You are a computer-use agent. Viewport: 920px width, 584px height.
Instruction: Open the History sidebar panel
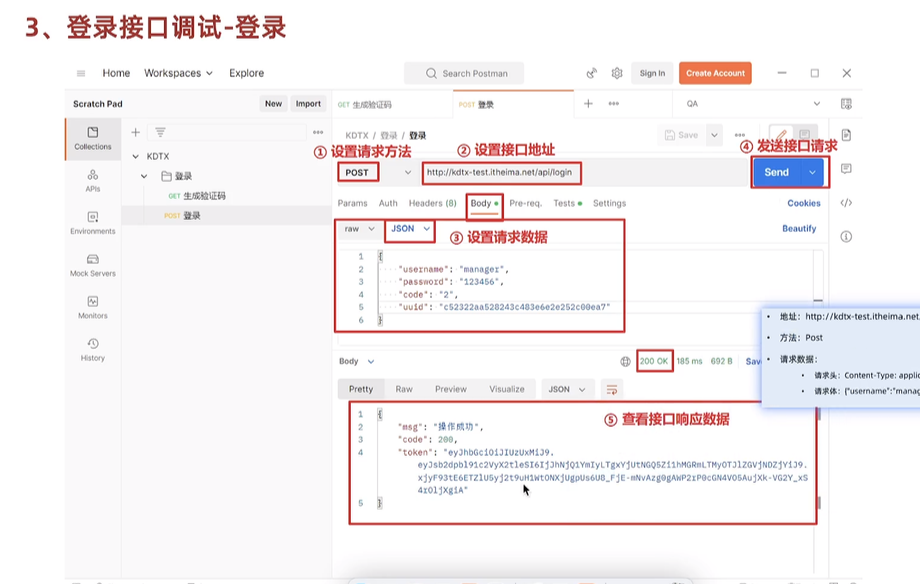pyautogui.click(x=93, y=350)
